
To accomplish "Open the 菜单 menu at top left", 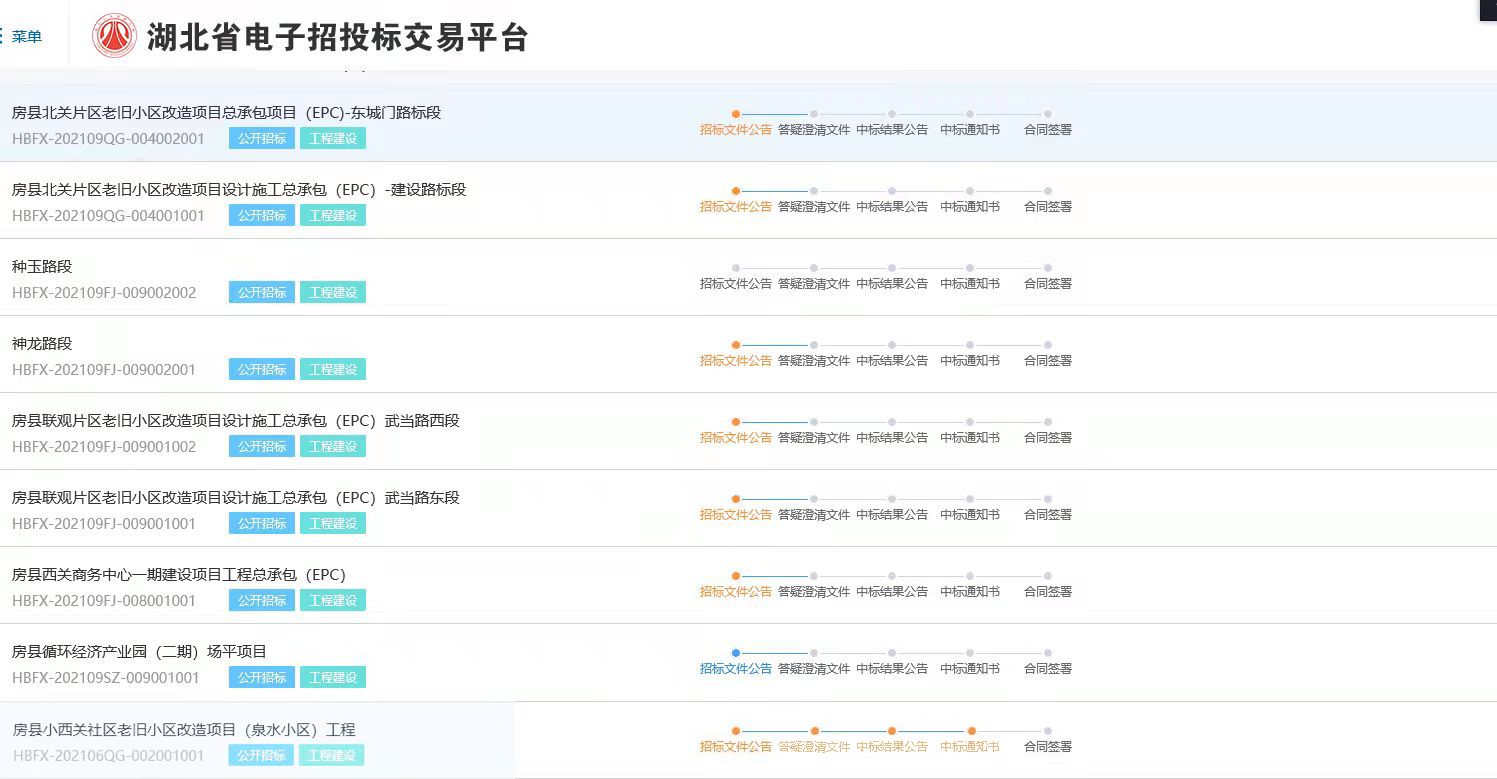I will point(24,37).
